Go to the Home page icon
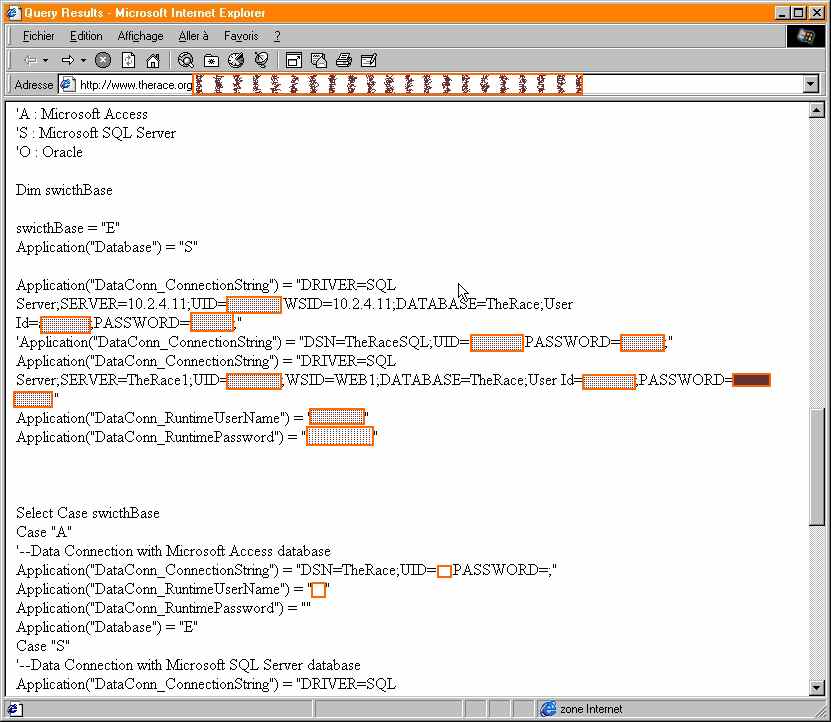831x722 pixels. [x=153, y=60]
